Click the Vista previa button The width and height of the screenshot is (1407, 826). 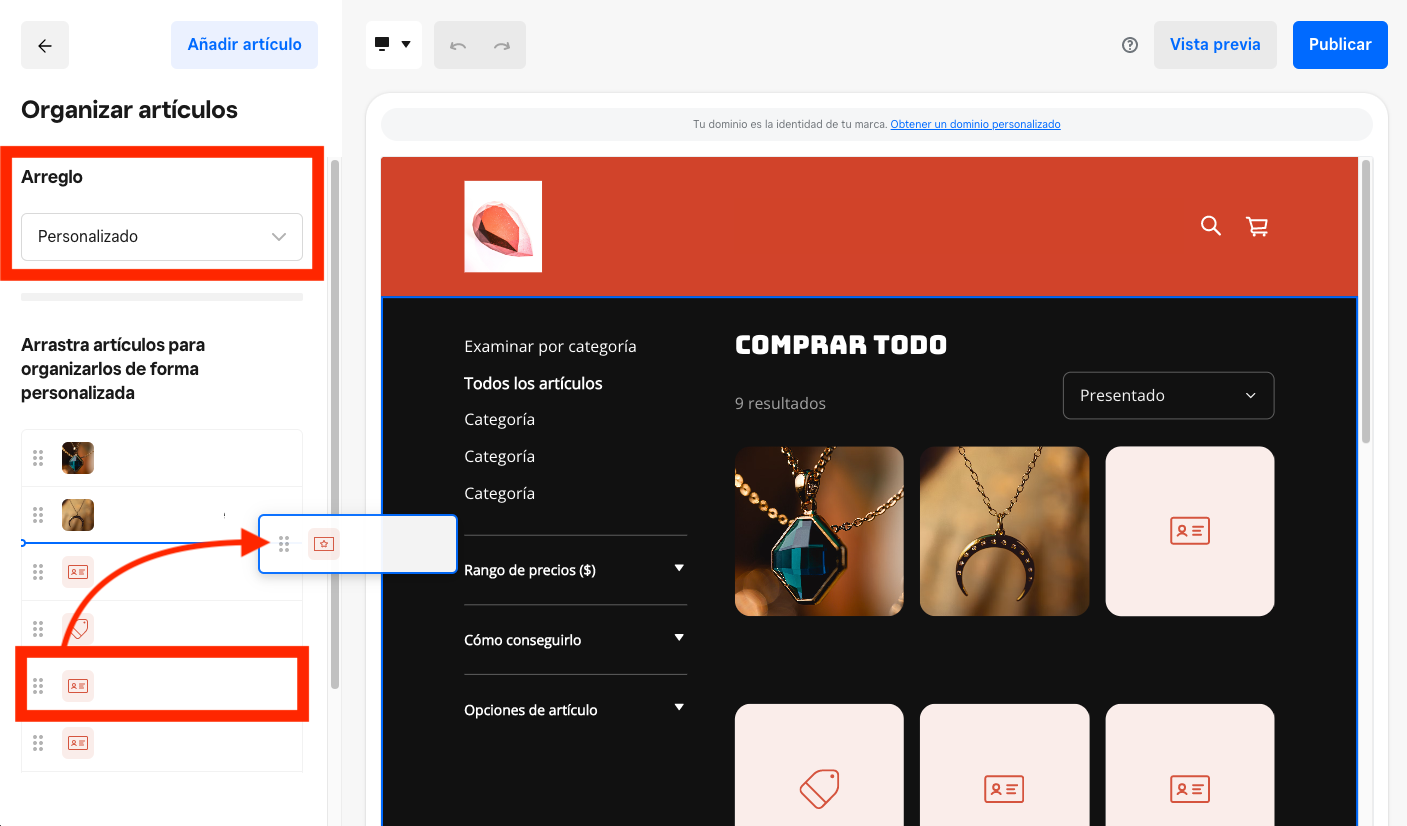point(1215,45)
